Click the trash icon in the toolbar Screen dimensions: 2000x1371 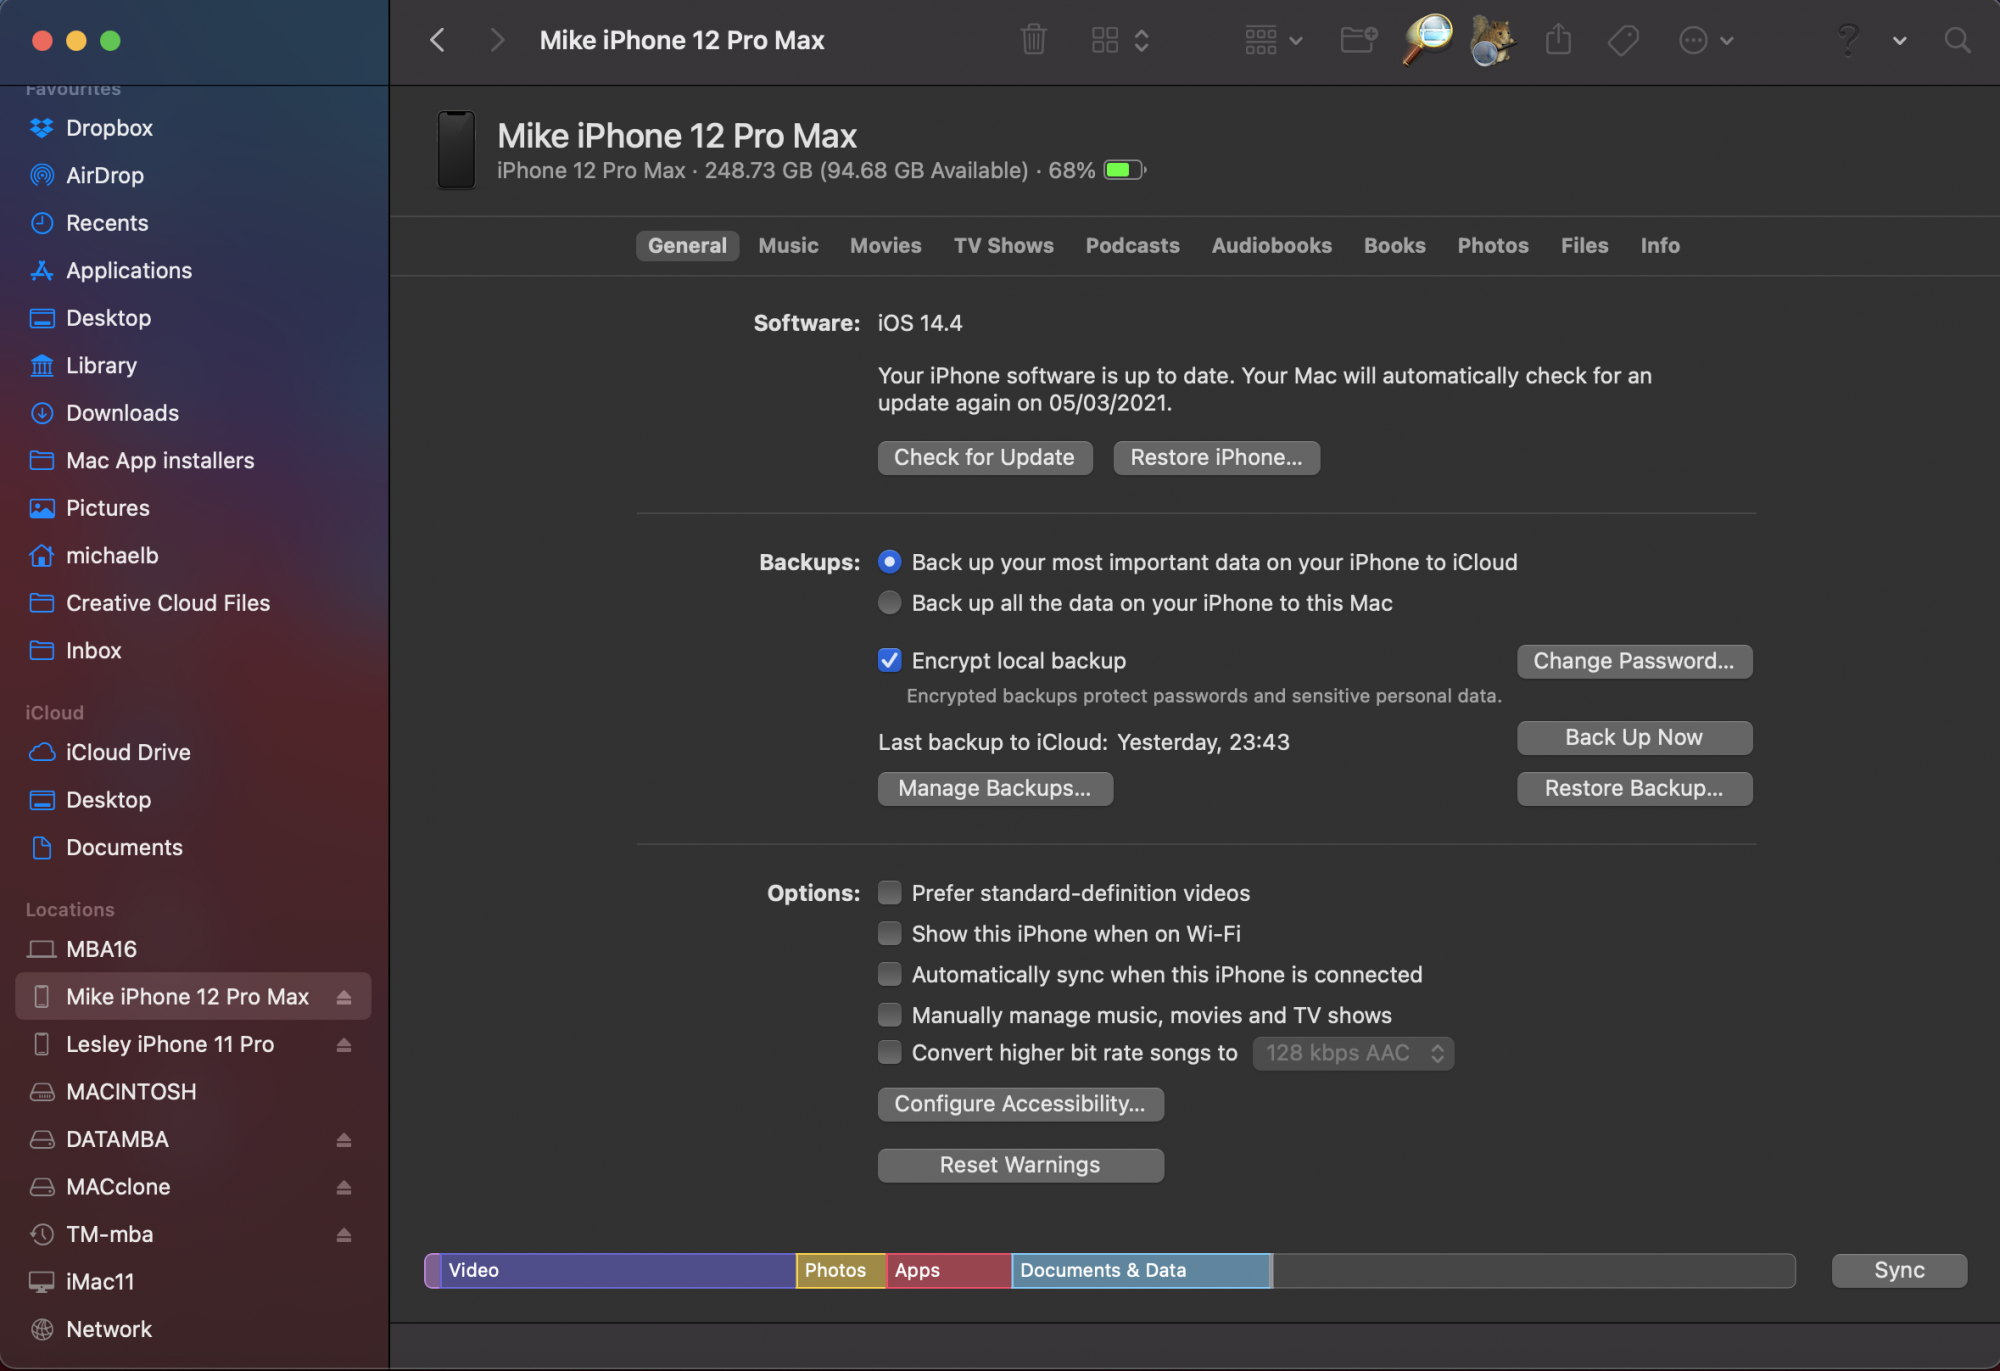(1033, 41)
